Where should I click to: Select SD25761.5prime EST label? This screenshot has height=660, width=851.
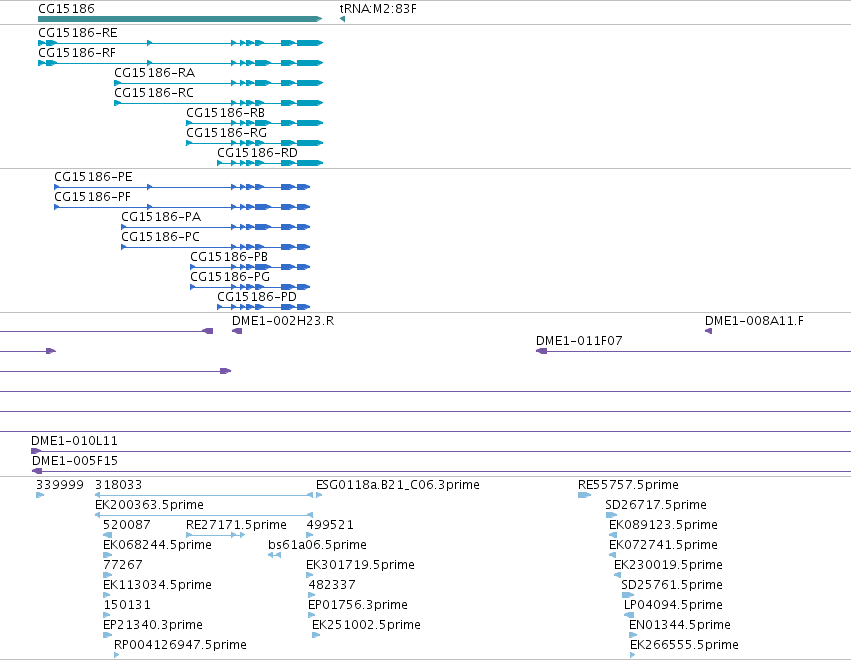671,585
